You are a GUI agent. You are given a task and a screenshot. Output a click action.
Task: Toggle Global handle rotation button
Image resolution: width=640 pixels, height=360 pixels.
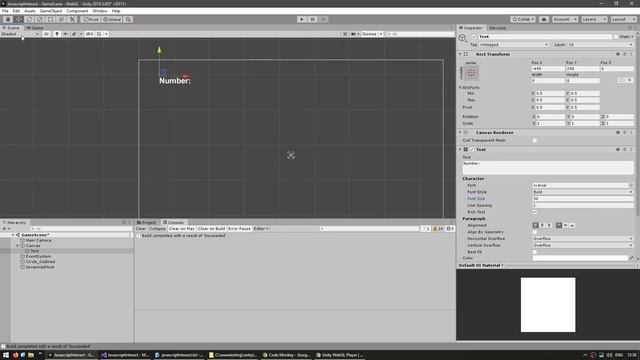pos(112,19)
